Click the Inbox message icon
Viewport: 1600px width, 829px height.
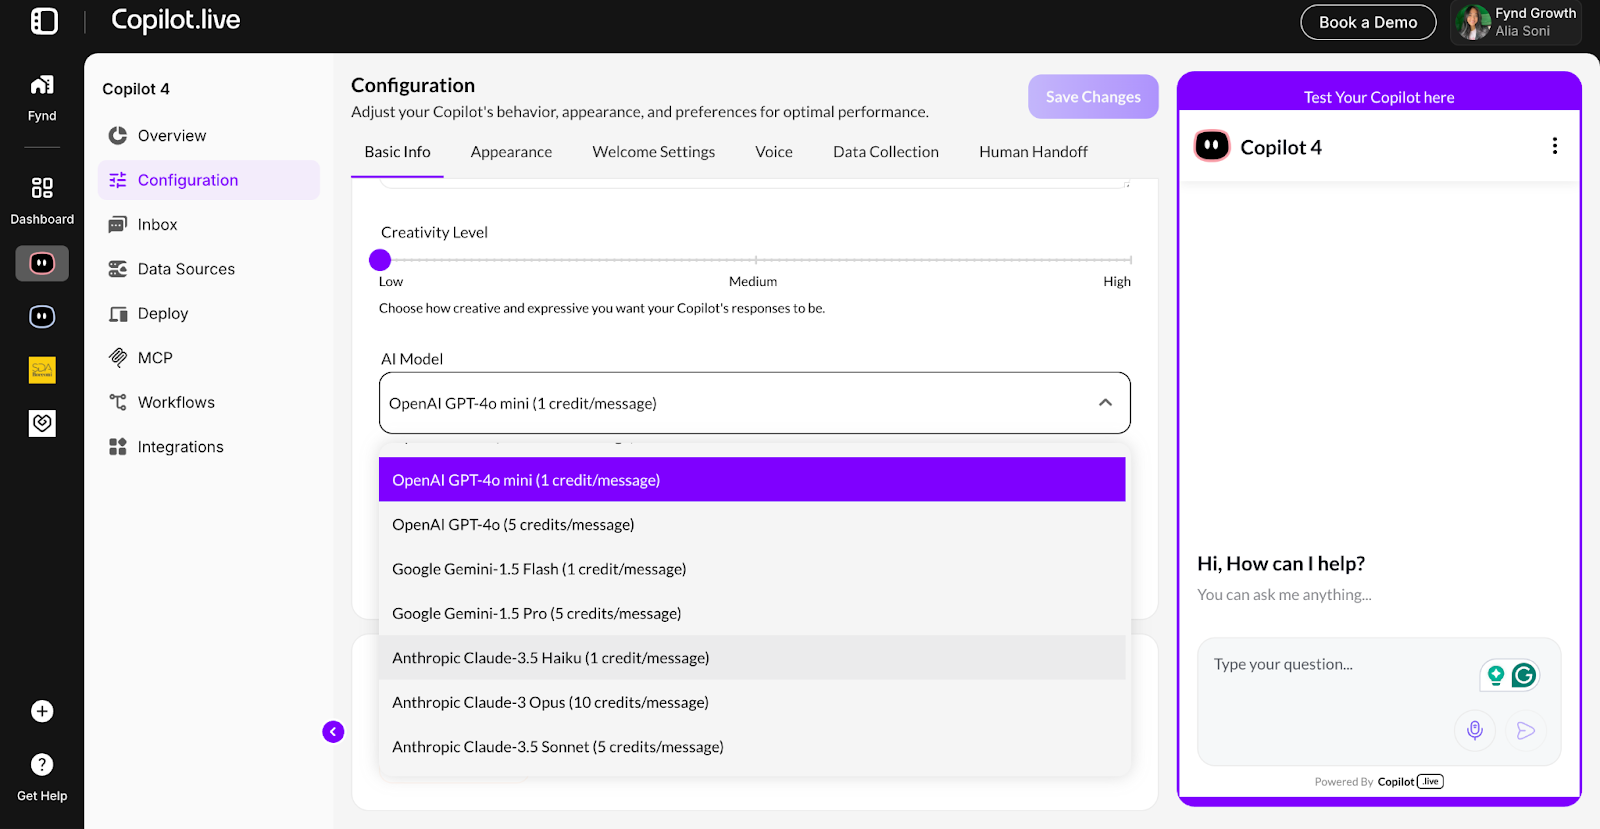click(118, 224)
